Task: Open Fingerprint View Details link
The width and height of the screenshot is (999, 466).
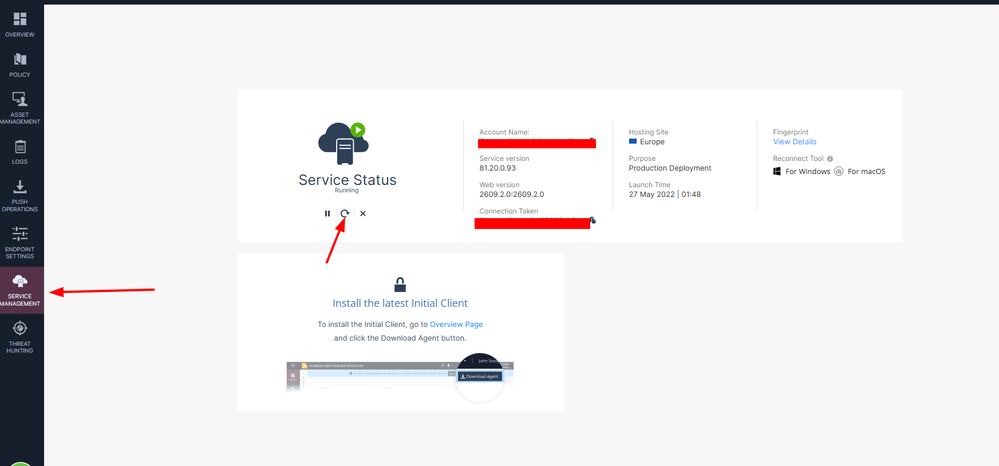Action: [794, 142]
